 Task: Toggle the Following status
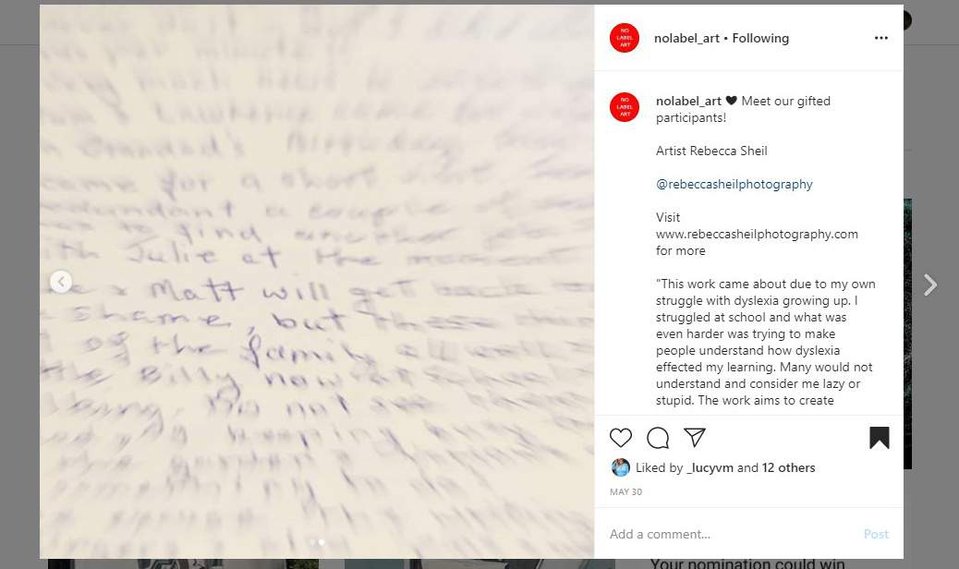(760, 38)
